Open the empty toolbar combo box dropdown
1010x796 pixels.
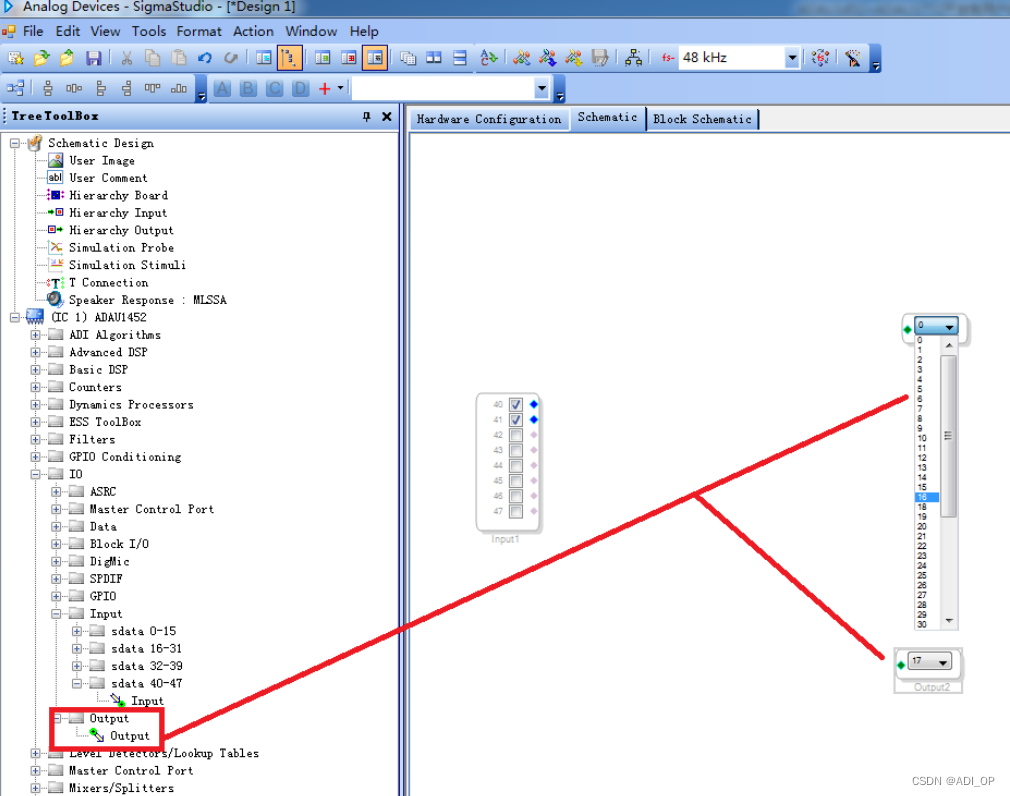pos(542,88)
